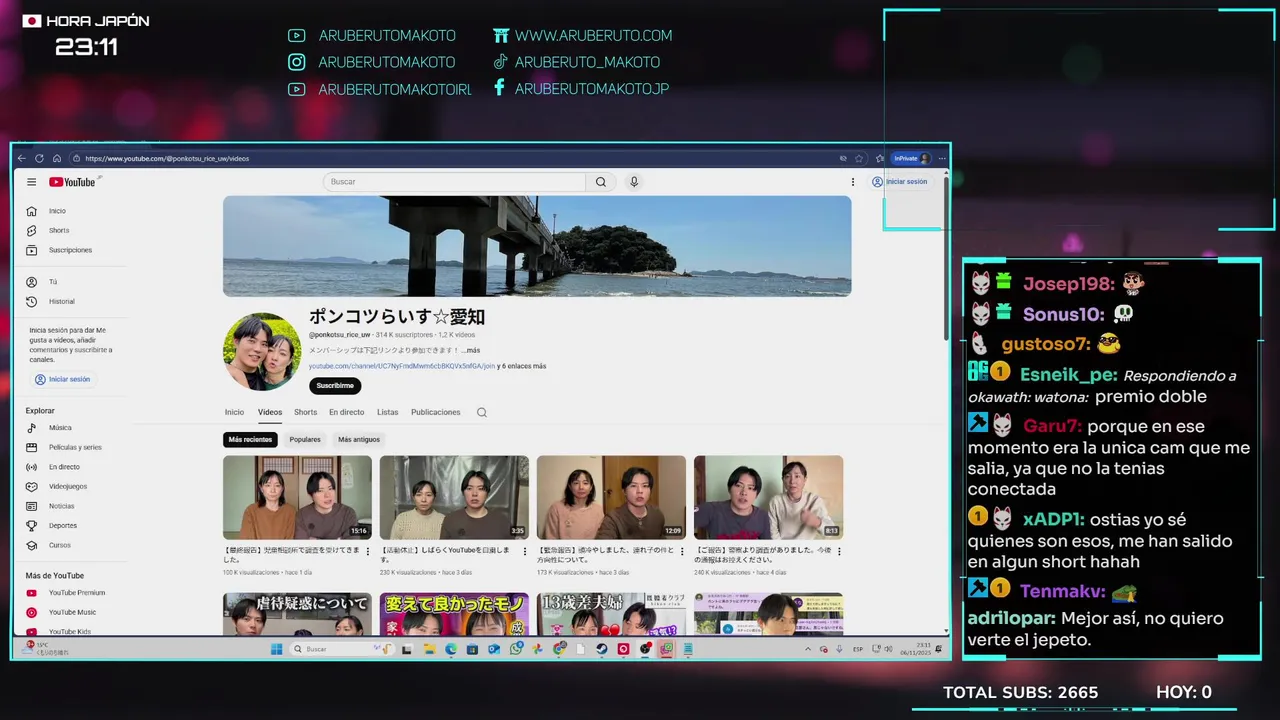Click the search magnifier button on YouTube
Viewport: 1280px width, 720px height.
[x=601, y=182]
